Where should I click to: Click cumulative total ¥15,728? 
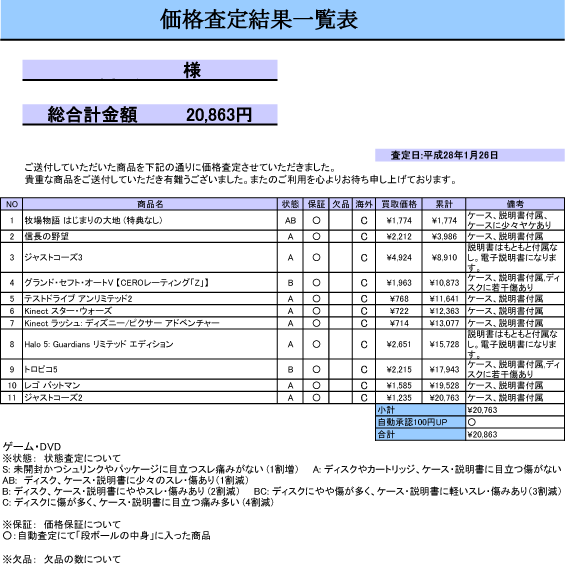[x=444, y=344]
